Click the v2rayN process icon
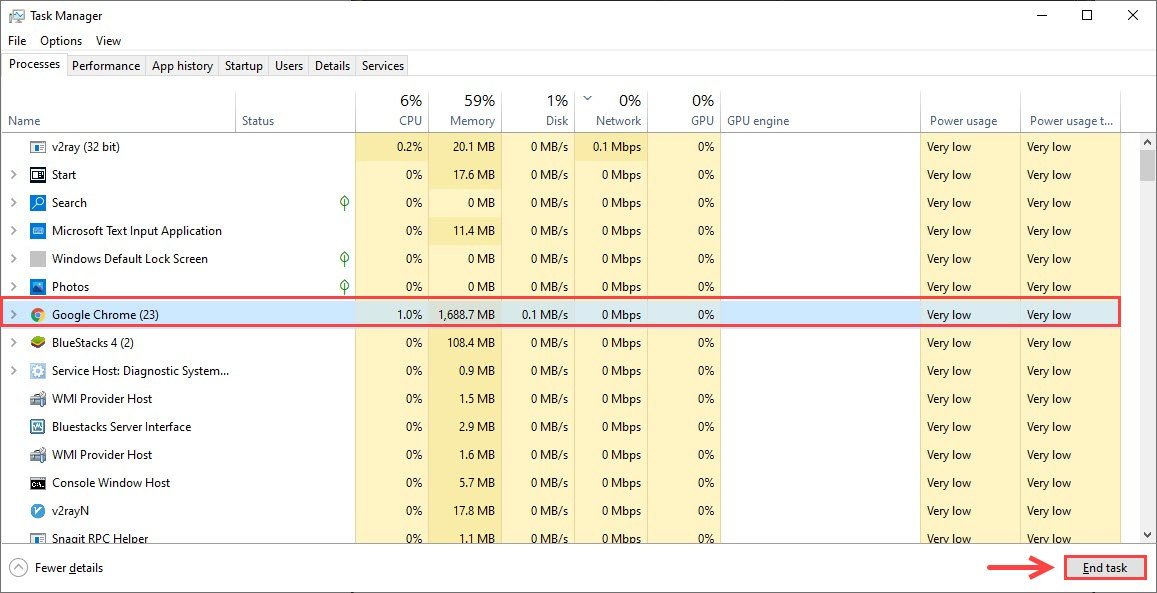The height and width of the screenshot is (593, 1157). 38,511
